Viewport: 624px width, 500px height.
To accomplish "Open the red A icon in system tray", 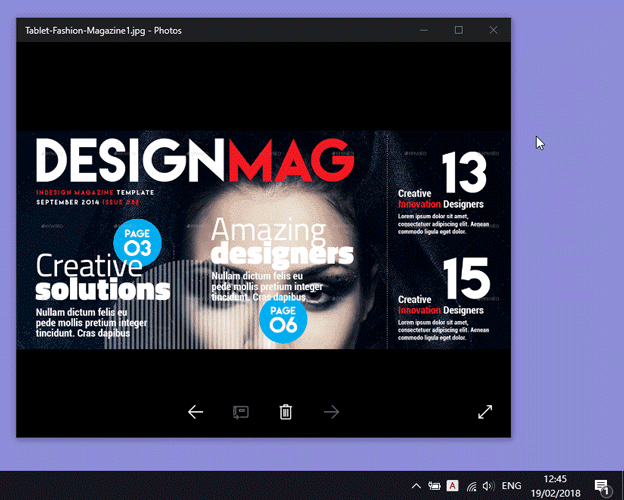I will pyautogui.click(x=452, y=486).
